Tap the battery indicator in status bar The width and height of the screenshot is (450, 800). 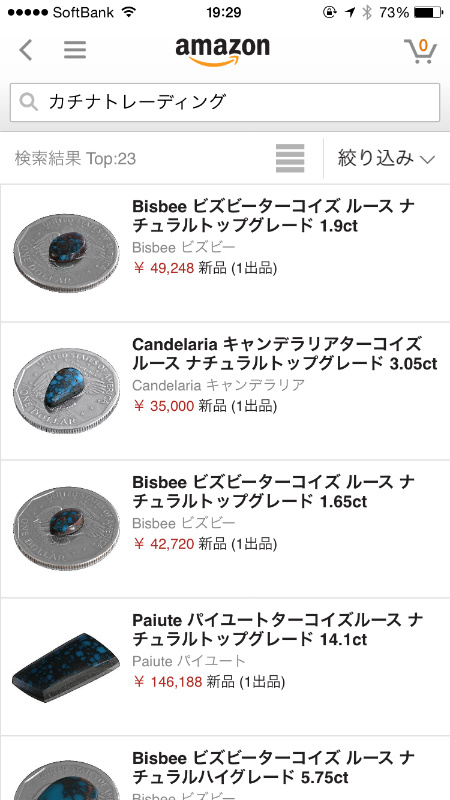[x=428, y=12]
